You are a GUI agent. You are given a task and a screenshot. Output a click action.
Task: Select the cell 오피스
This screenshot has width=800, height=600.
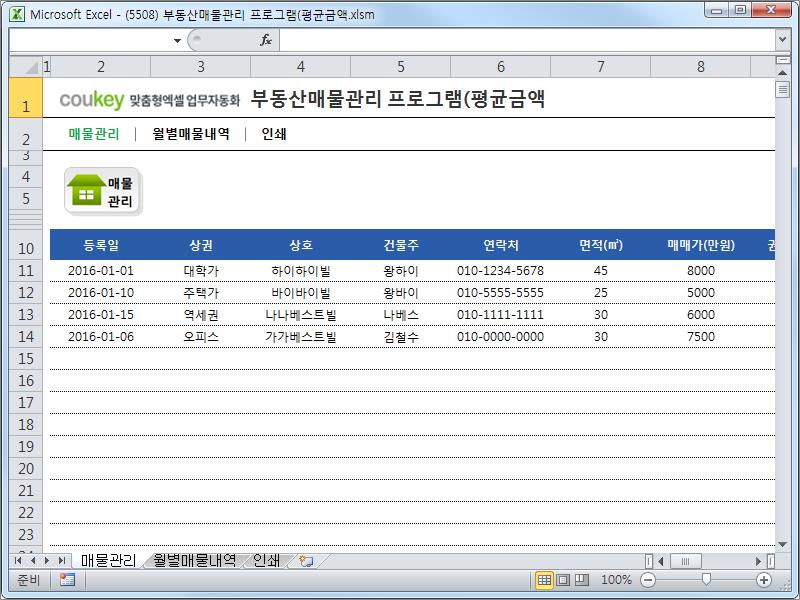pyautogui.click(x=201, y=337)
